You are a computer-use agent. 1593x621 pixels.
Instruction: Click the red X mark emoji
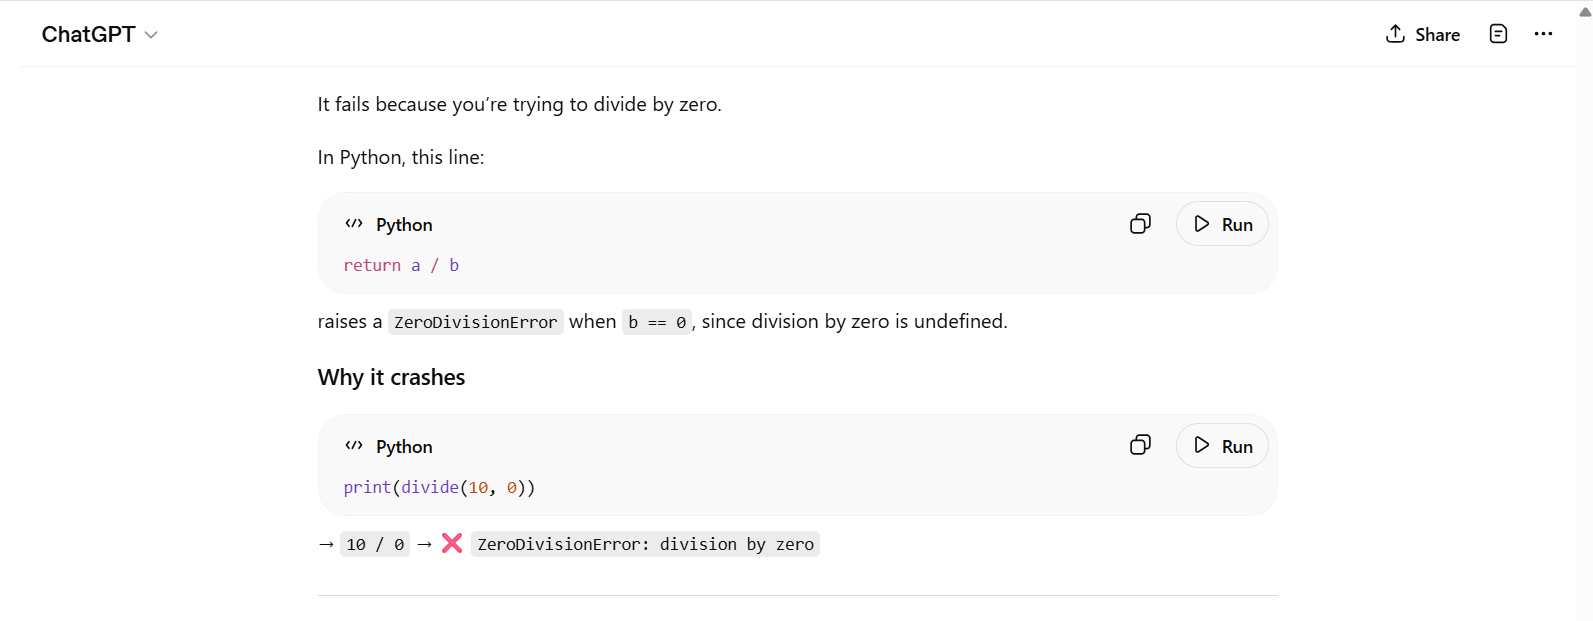452,543
